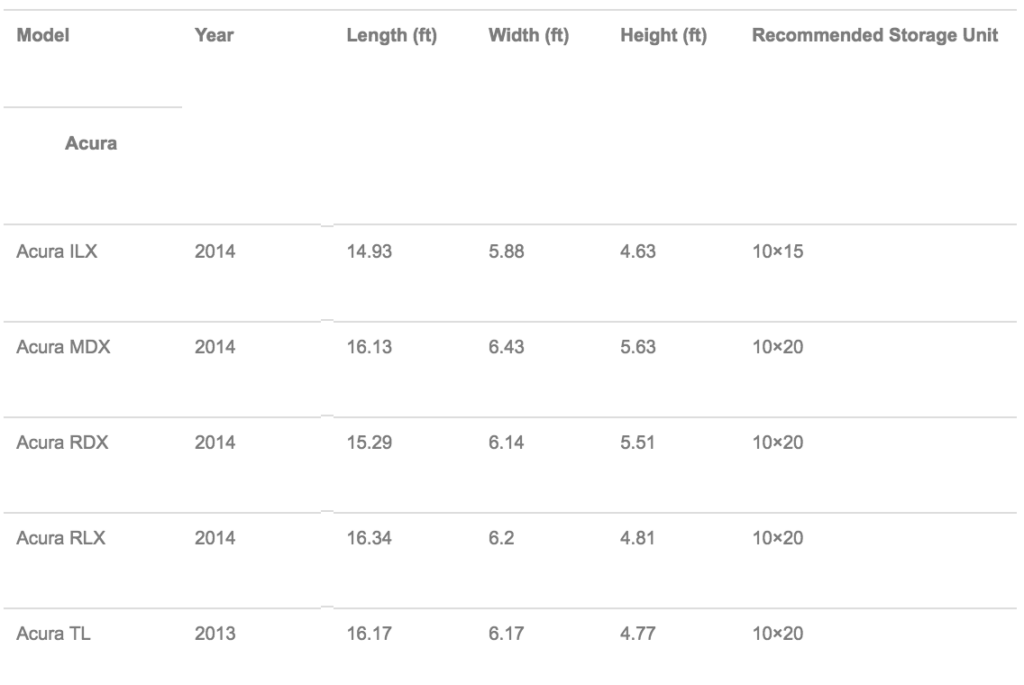1024x685 pixels.
Task: Click the 5.51 height value
Action: click(x=638, y=442)
